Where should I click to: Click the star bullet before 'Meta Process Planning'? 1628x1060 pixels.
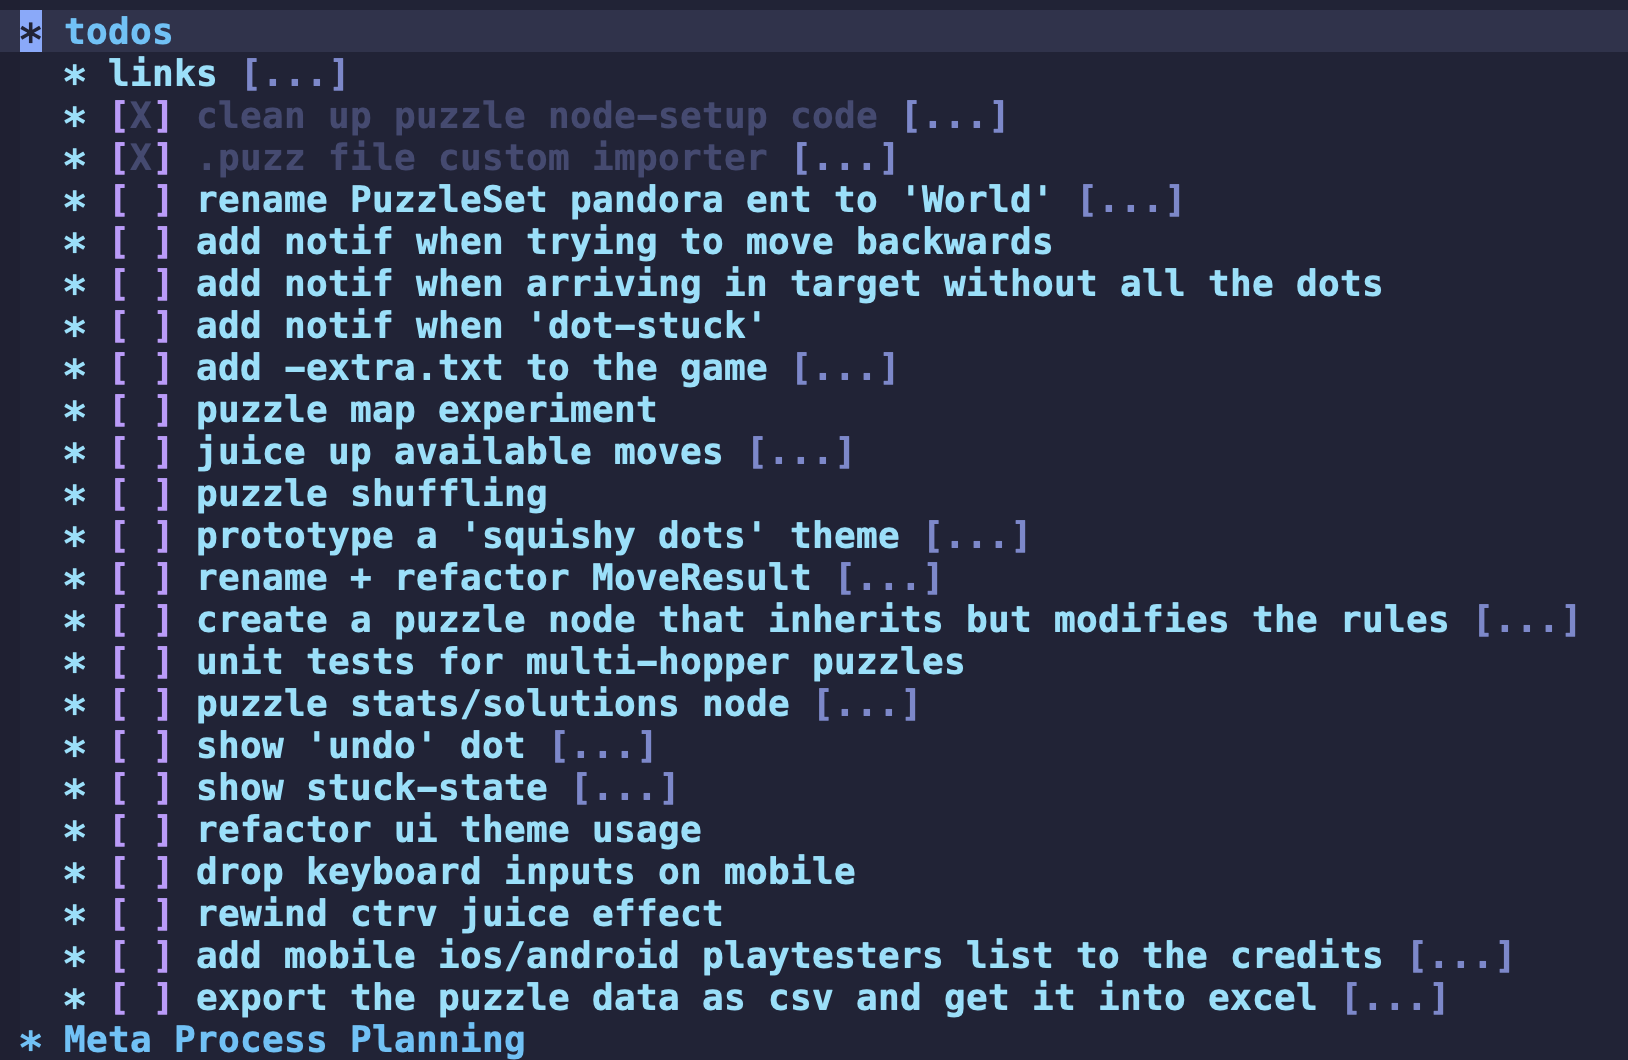(31, 1041)
